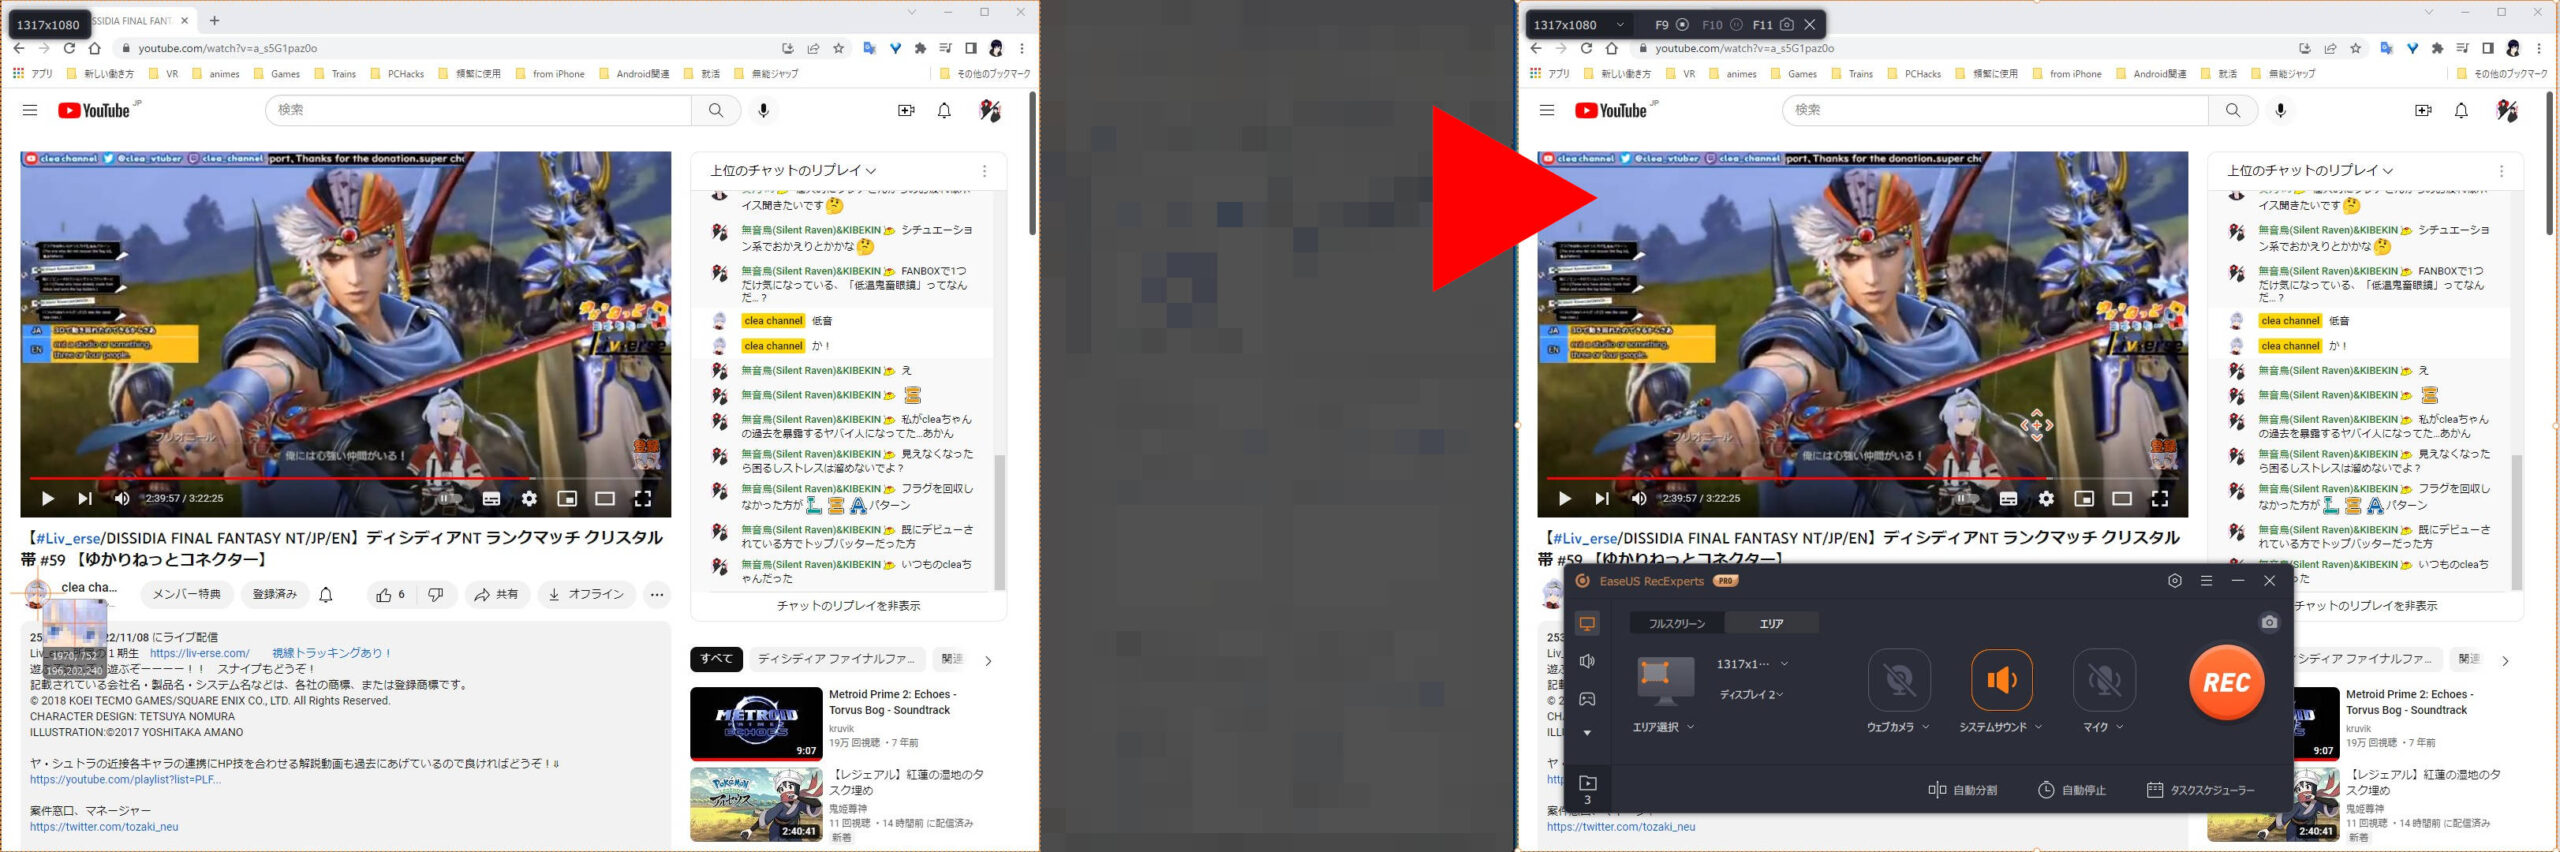Open the Games bookmark folder in left browser
This screenshot has height=852, width=2560.
(x=277, y=73)
